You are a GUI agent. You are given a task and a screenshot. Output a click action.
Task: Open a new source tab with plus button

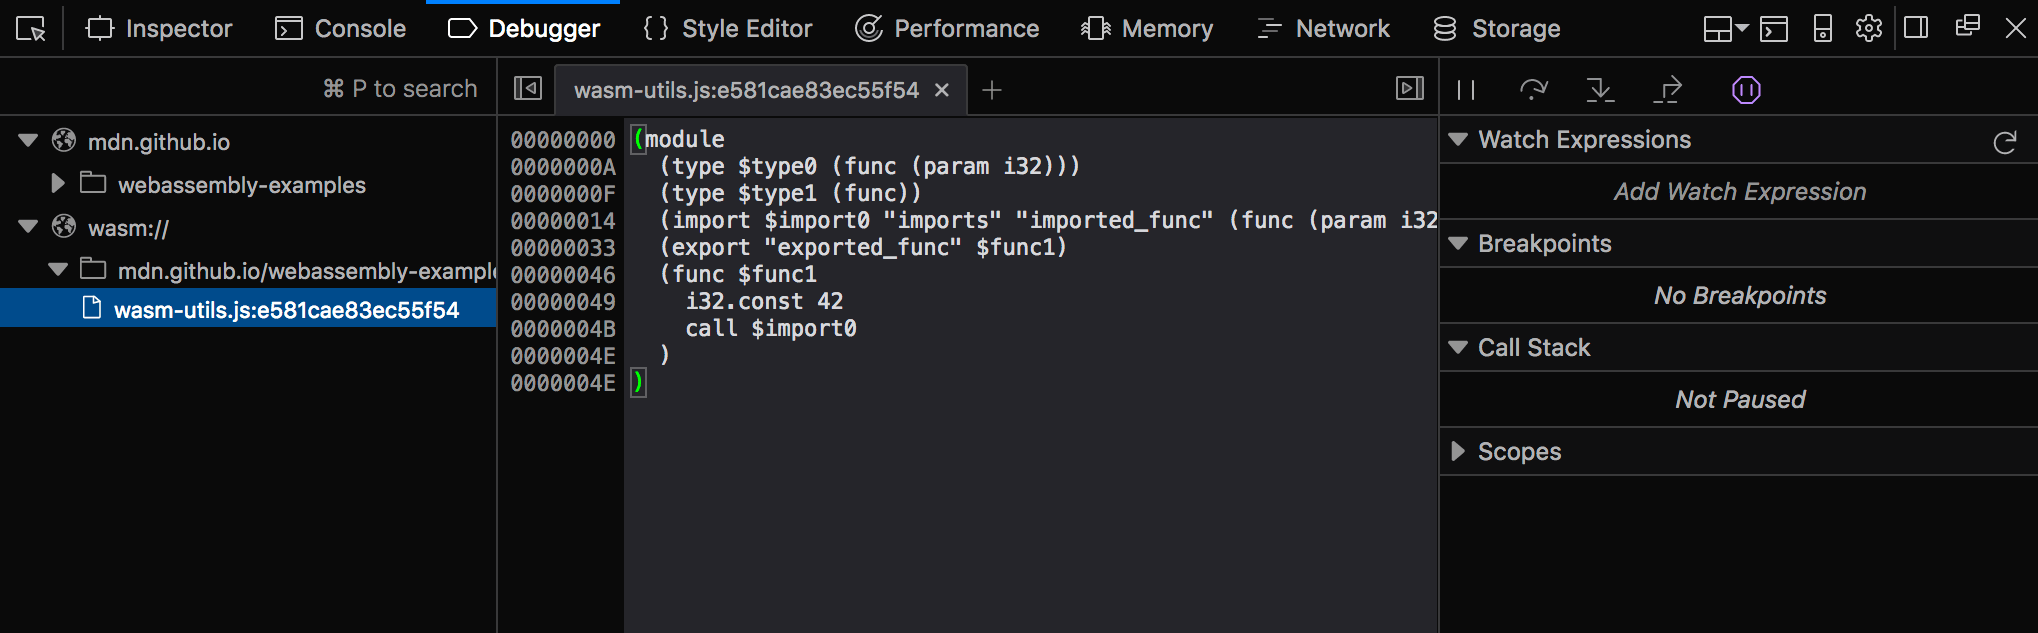click(991, 89)
